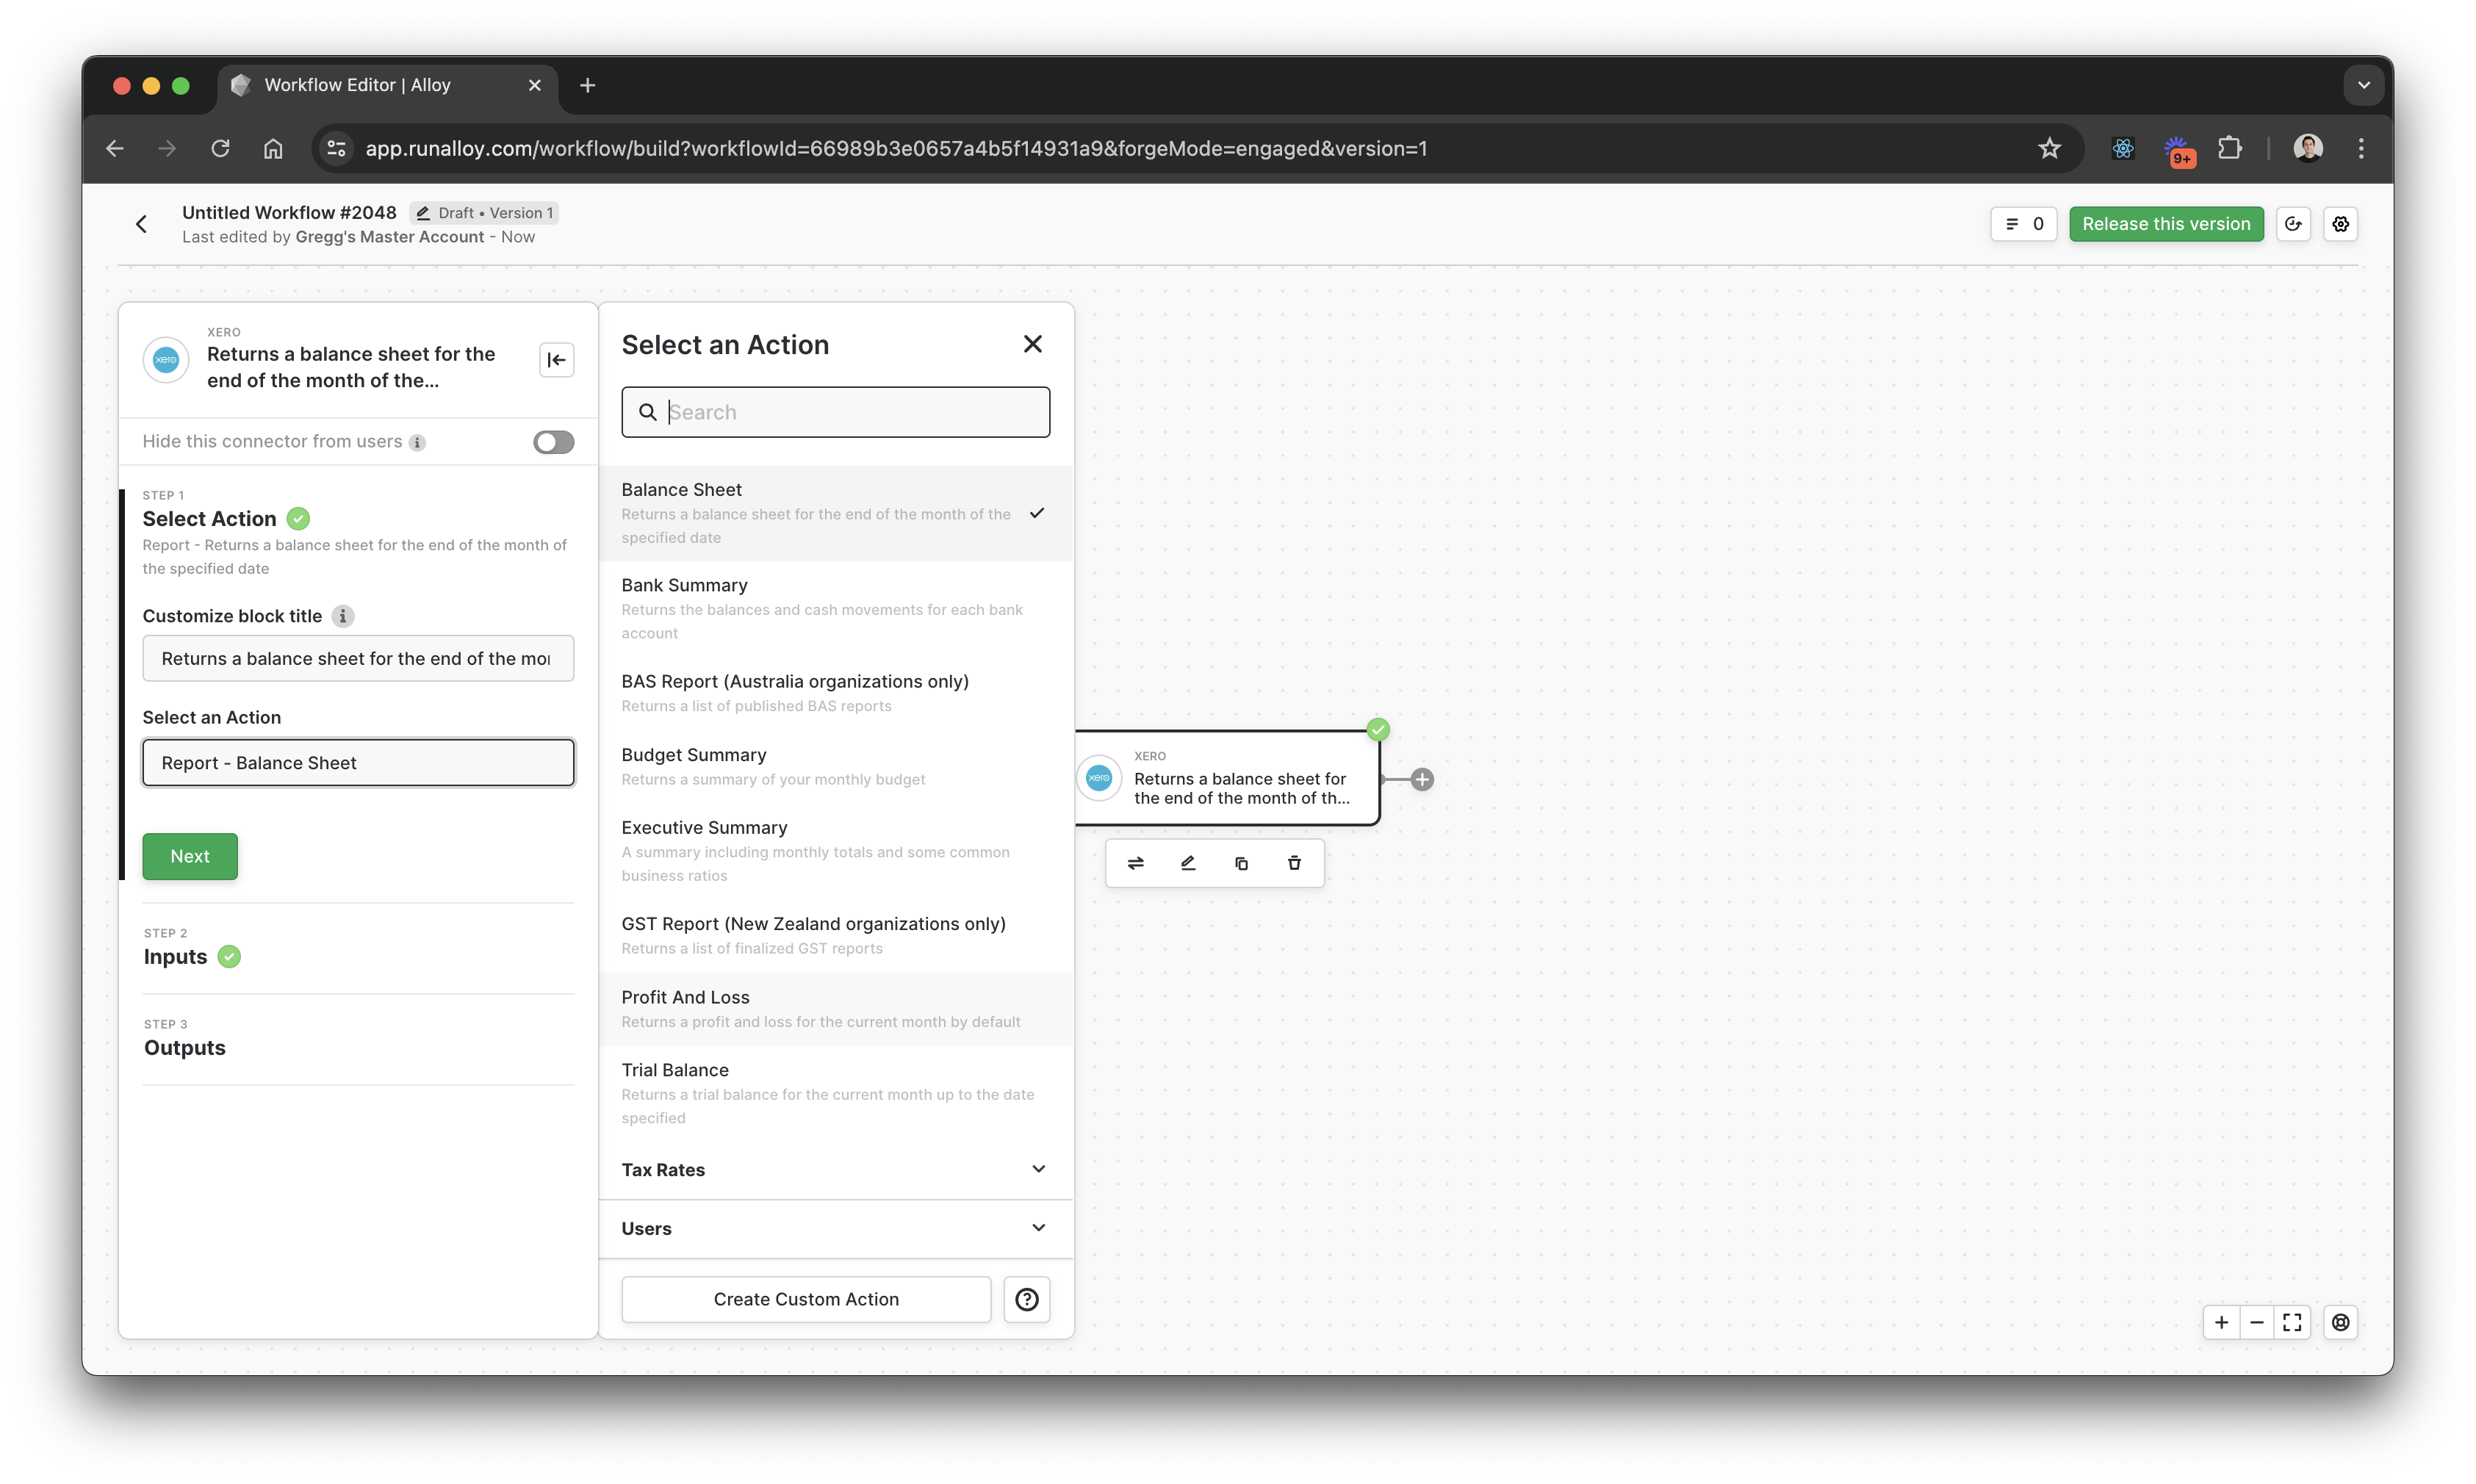Collapse the Xero side panel arrow icon

pyautogui.click(x=556, y=360)
